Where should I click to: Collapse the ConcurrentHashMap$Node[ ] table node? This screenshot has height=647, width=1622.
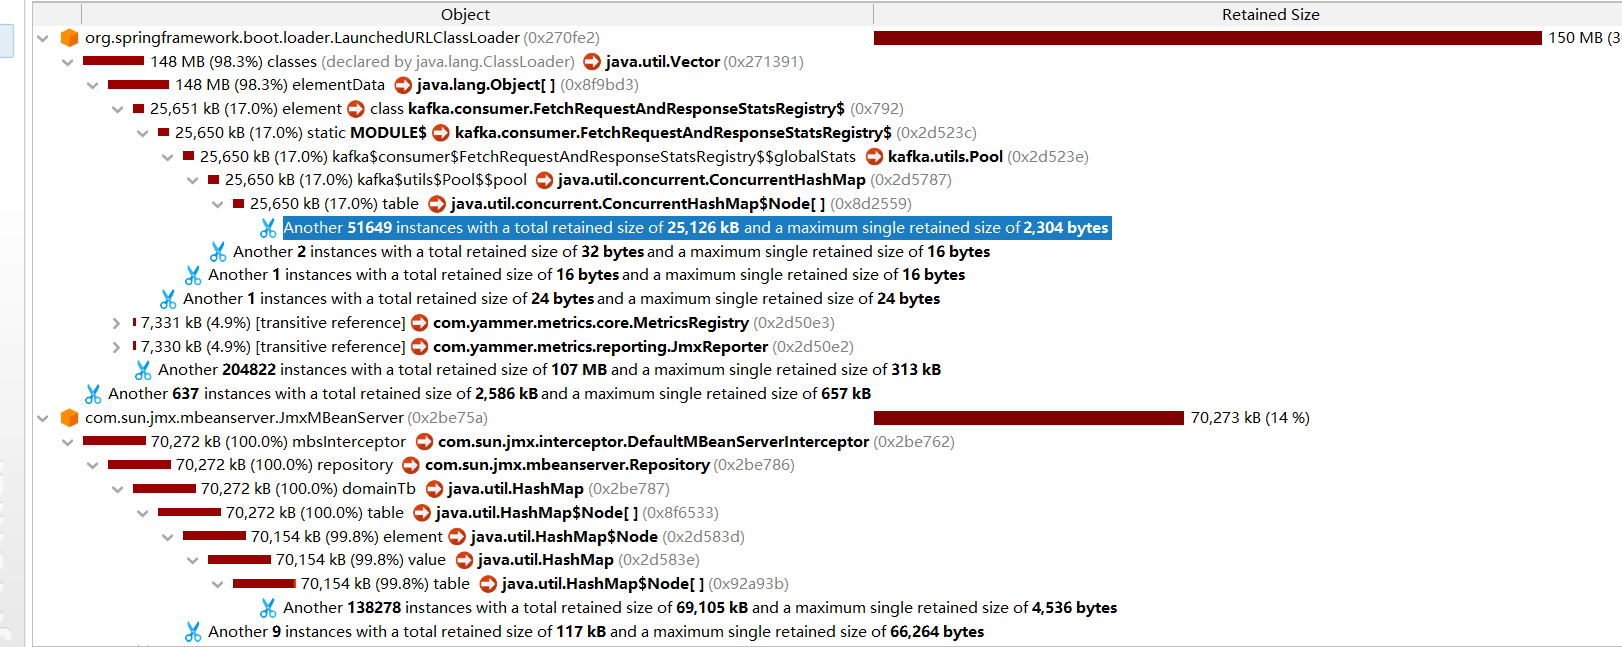[x=217, y=204]
